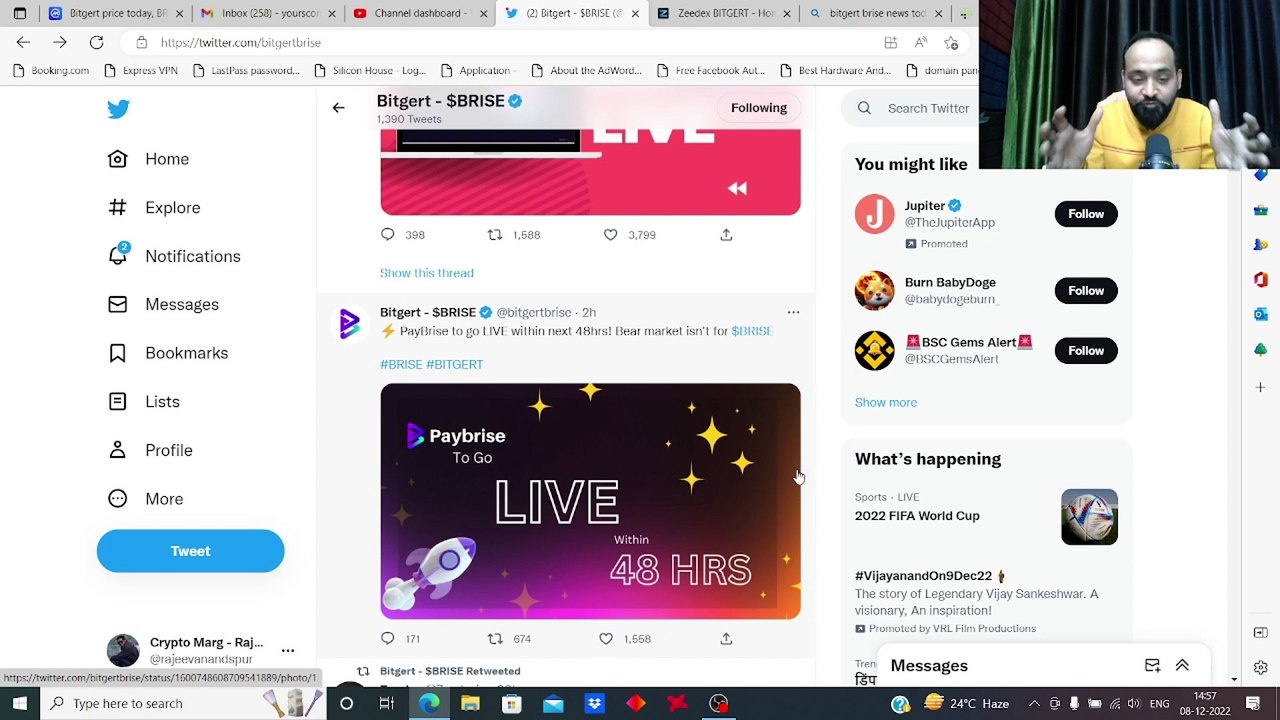Expand the Messages drawer

pos(1182,666)
